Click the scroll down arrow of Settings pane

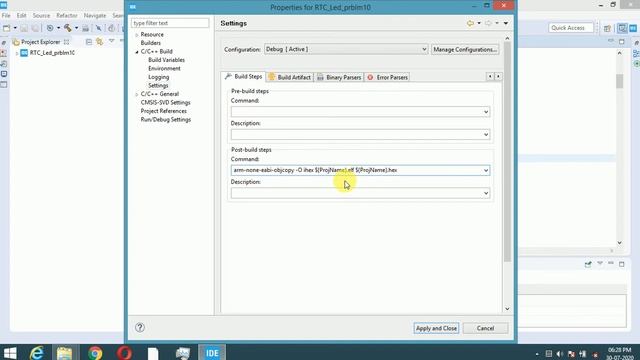tap(507, 309)
